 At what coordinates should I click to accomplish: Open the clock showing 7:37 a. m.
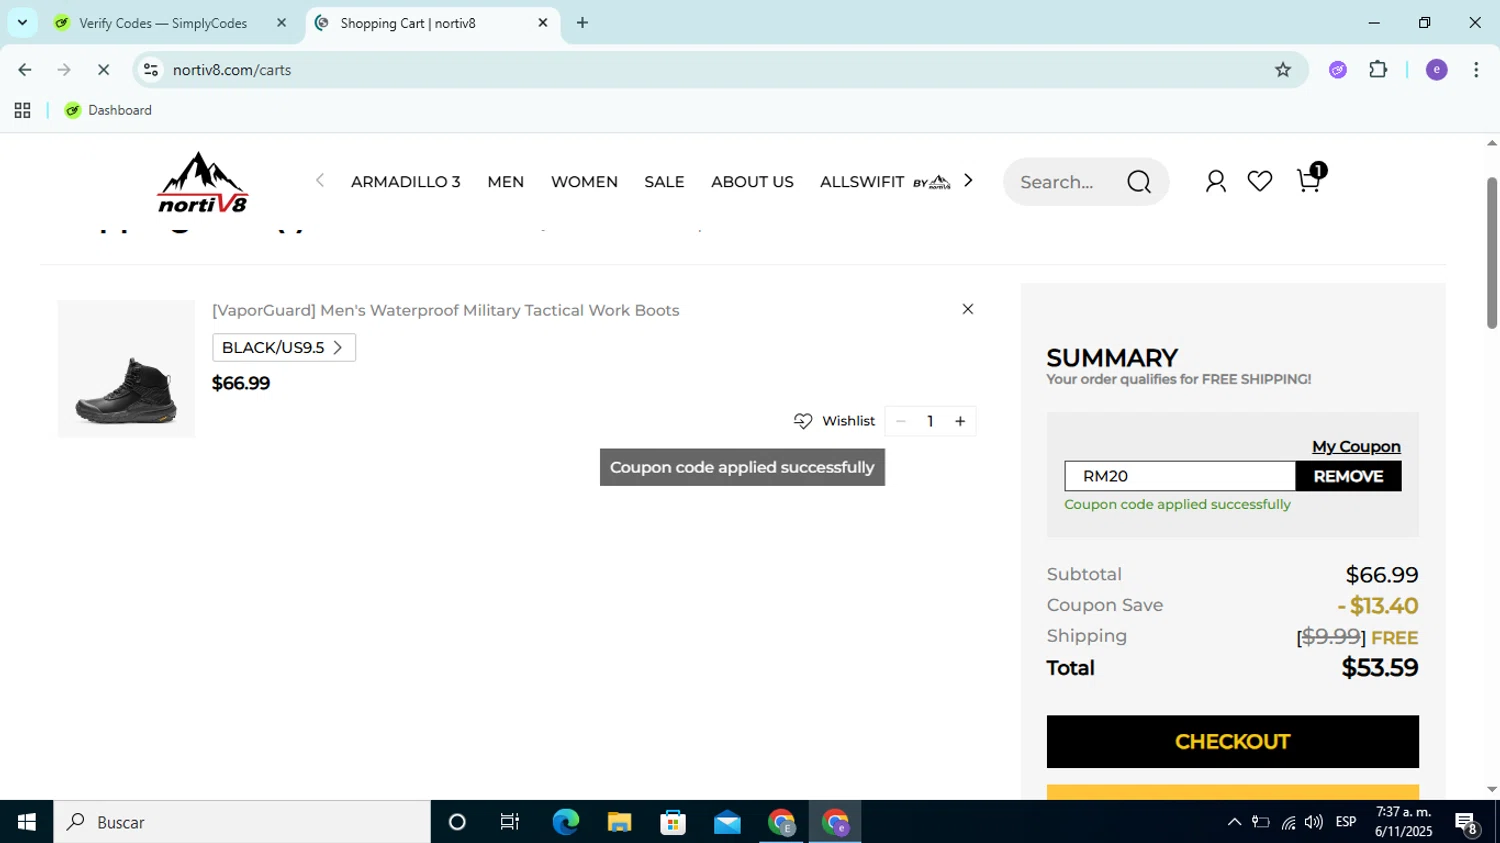[1404, 822]
